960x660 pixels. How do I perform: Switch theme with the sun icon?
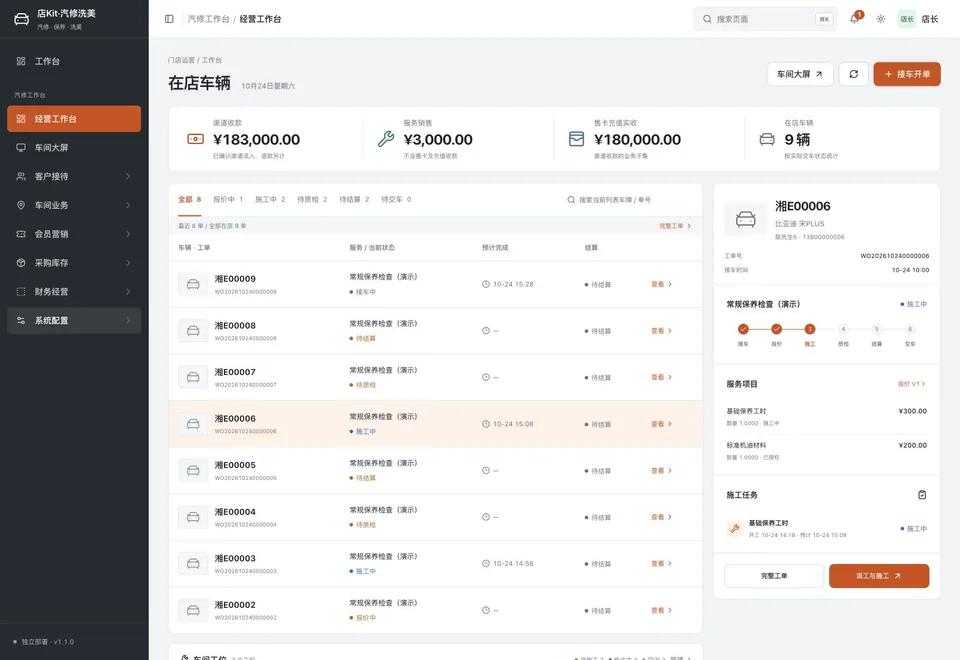click(880, 19)
